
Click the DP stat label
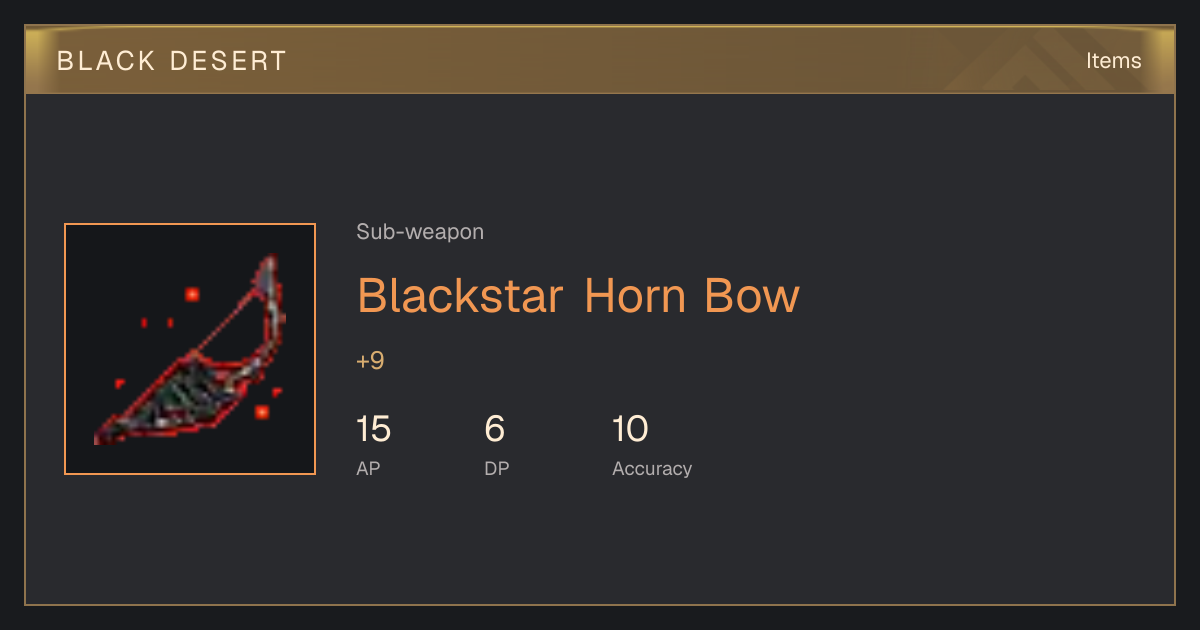point(497,468)
